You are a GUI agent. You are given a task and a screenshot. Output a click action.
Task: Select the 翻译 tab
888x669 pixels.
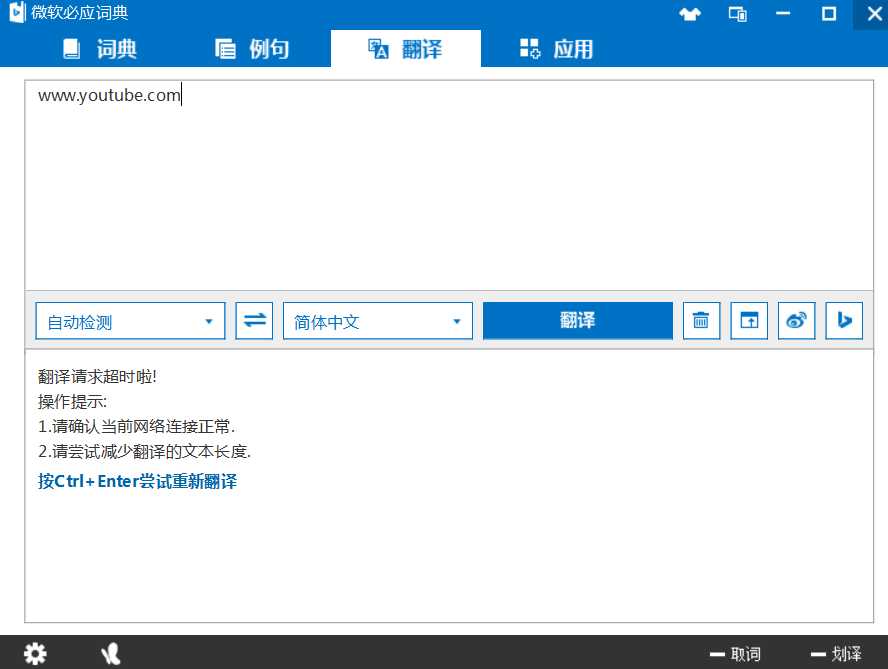405,49
